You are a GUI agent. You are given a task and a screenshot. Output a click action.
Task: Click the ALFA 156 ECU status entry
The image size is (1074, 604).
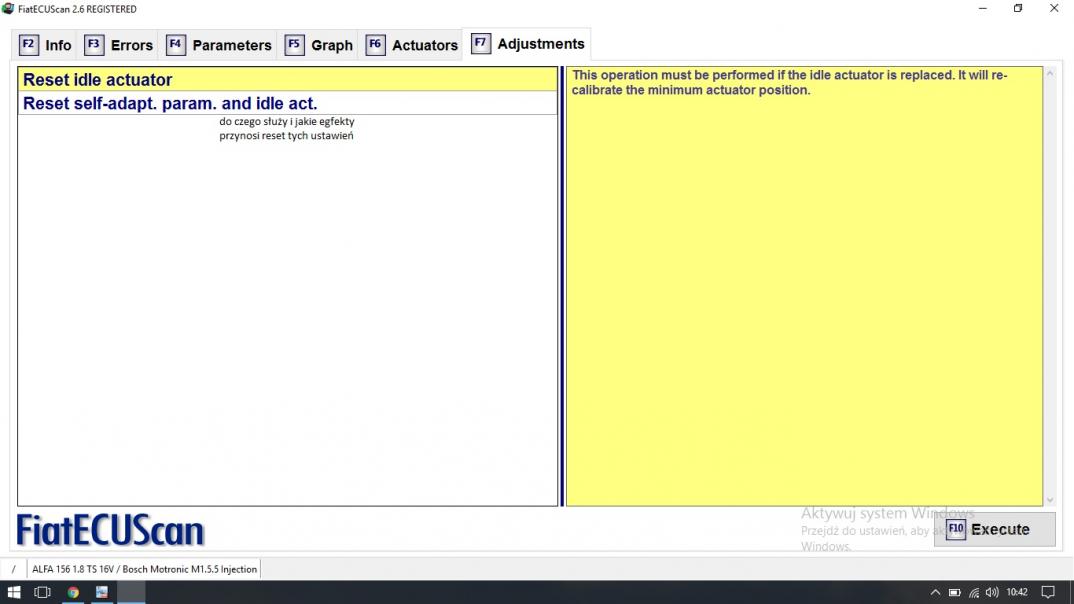(x=144, y=569)
